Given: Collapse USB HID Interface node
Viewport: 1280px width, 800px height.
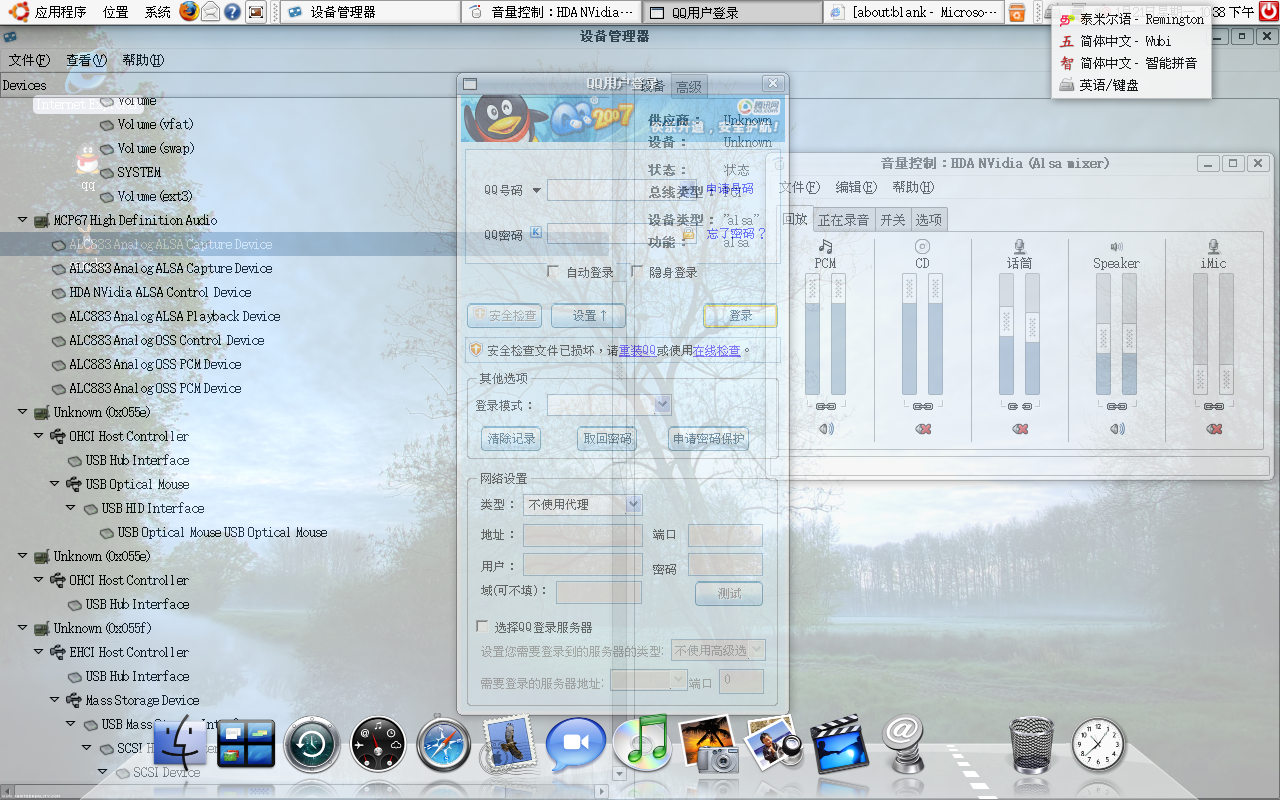Looking at the screenshot, I should tap(70, 508).
